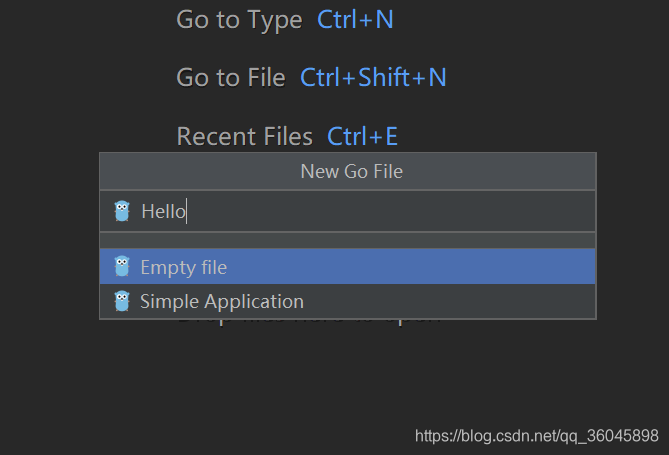Image resolution: width=669 pixels, height=455 pixels.
Task: Click the Ctrl+N shortcut label
Action: (x=355, y=20)
